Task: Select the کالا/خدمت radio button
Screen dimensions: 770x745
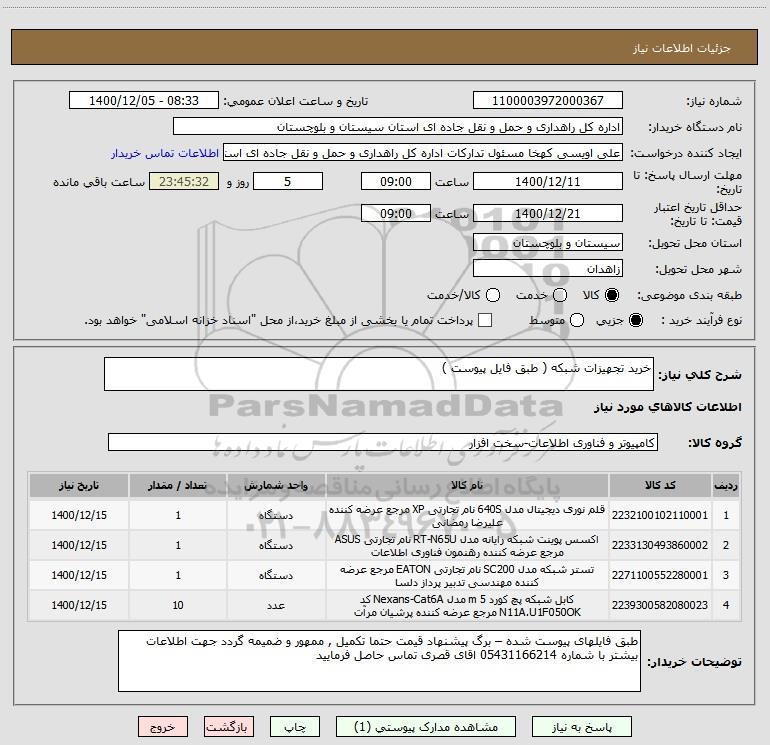Action: 493,295
